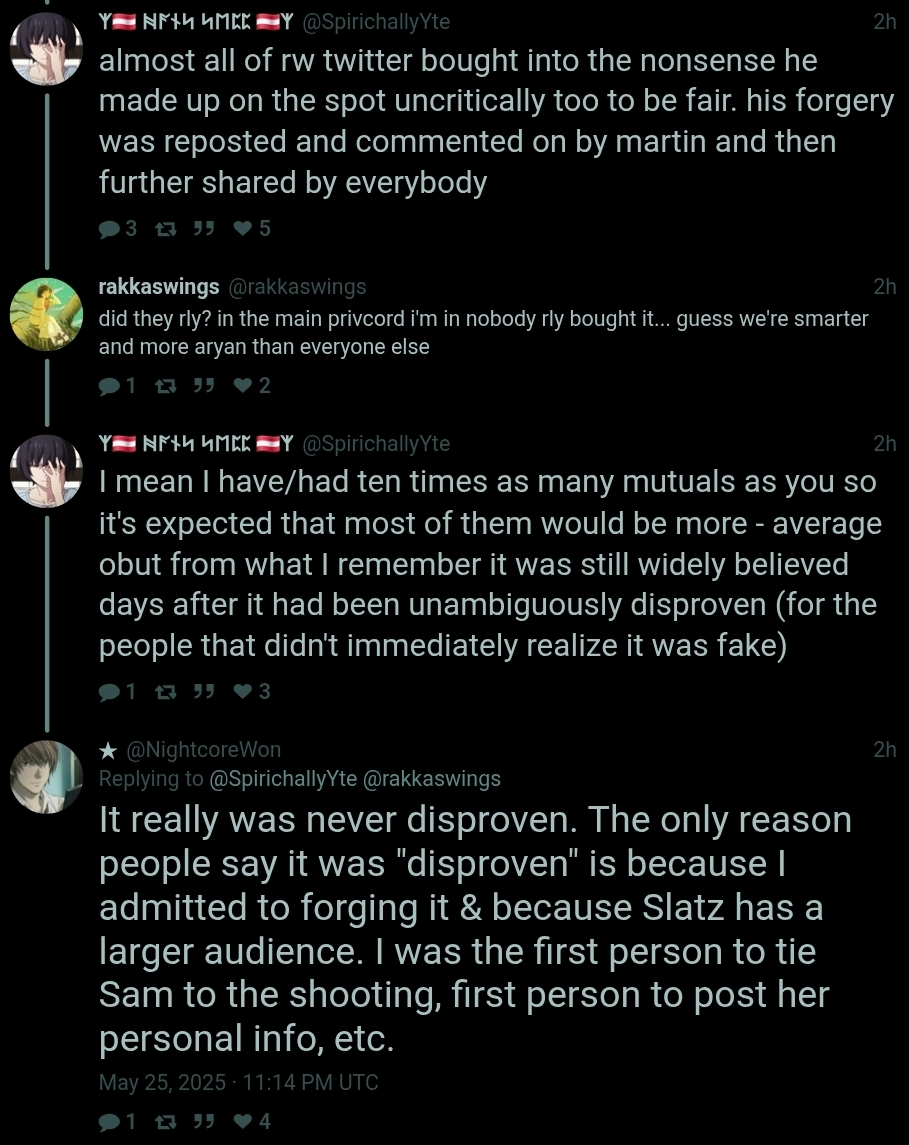This screenshot has width=909, height=1145.
Task: Retweet the first SpirichallyYte tweet
Action: (166, 229)
